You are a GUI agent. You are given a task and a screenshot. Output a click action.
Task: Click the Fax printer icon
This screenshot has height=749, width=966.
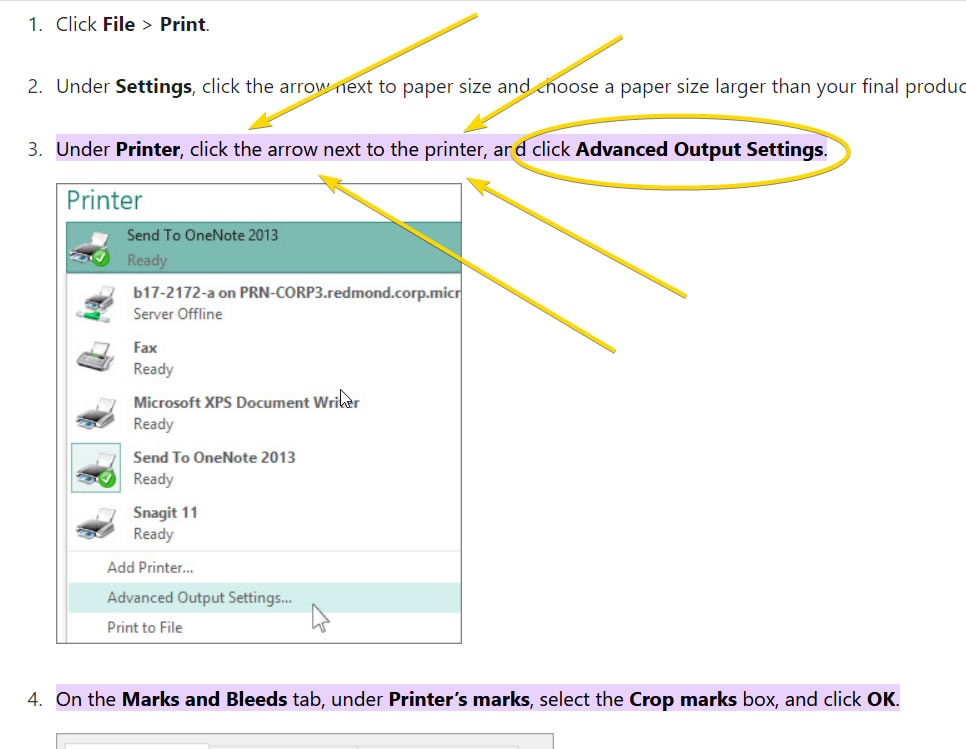point(95,358)
